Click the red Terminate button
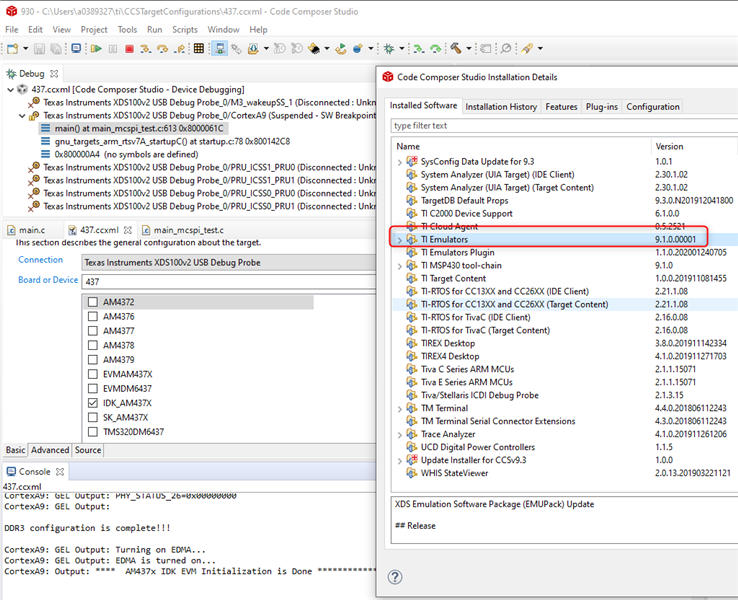 (129, 48)
